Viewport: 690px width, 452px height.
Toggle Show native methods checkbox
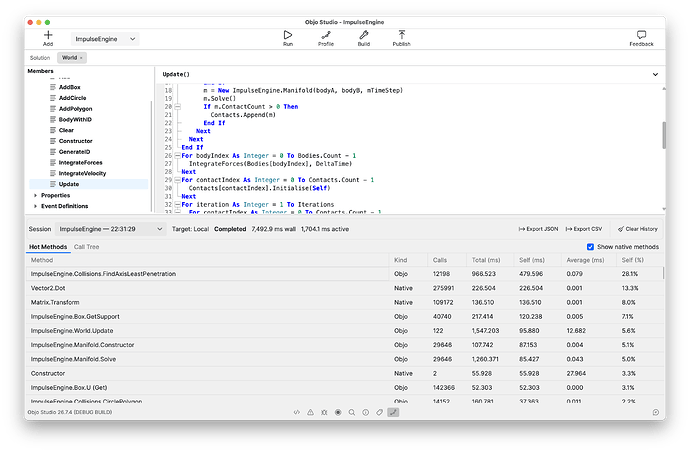pos(590,247)
